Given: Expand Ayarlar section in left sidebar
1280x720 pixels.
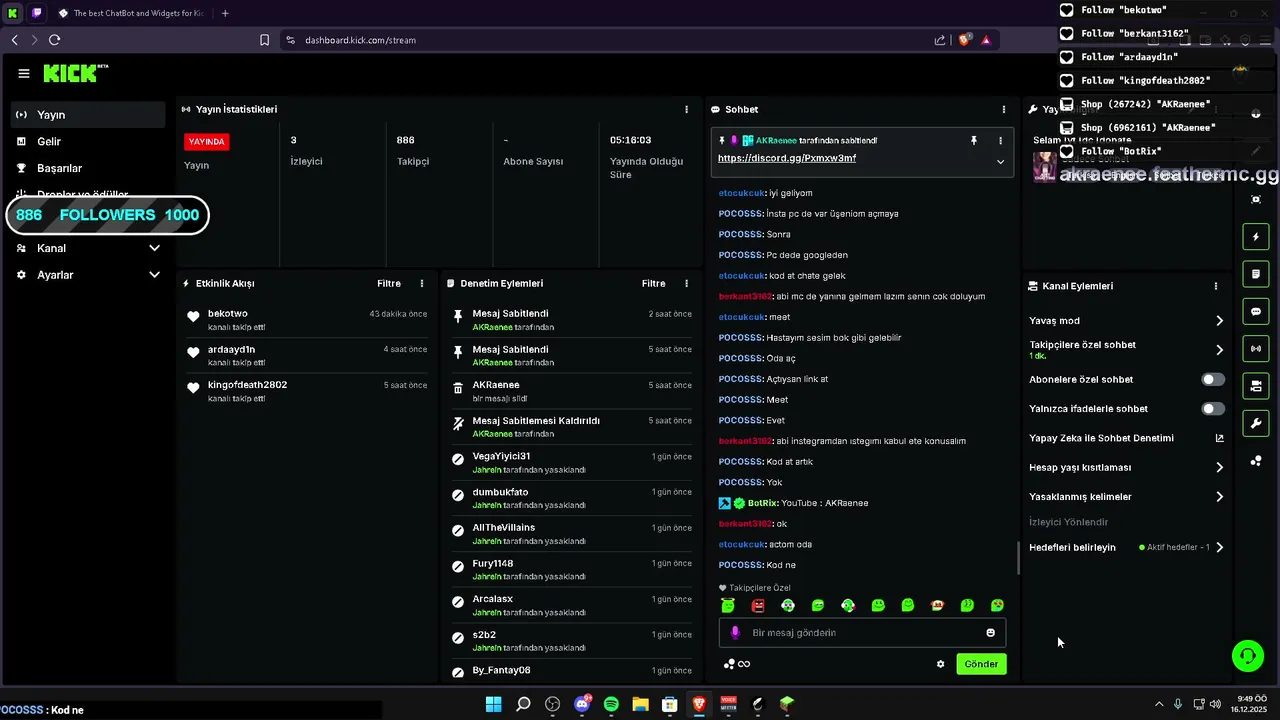Looking at the screenshot, I should coord(154,275).
